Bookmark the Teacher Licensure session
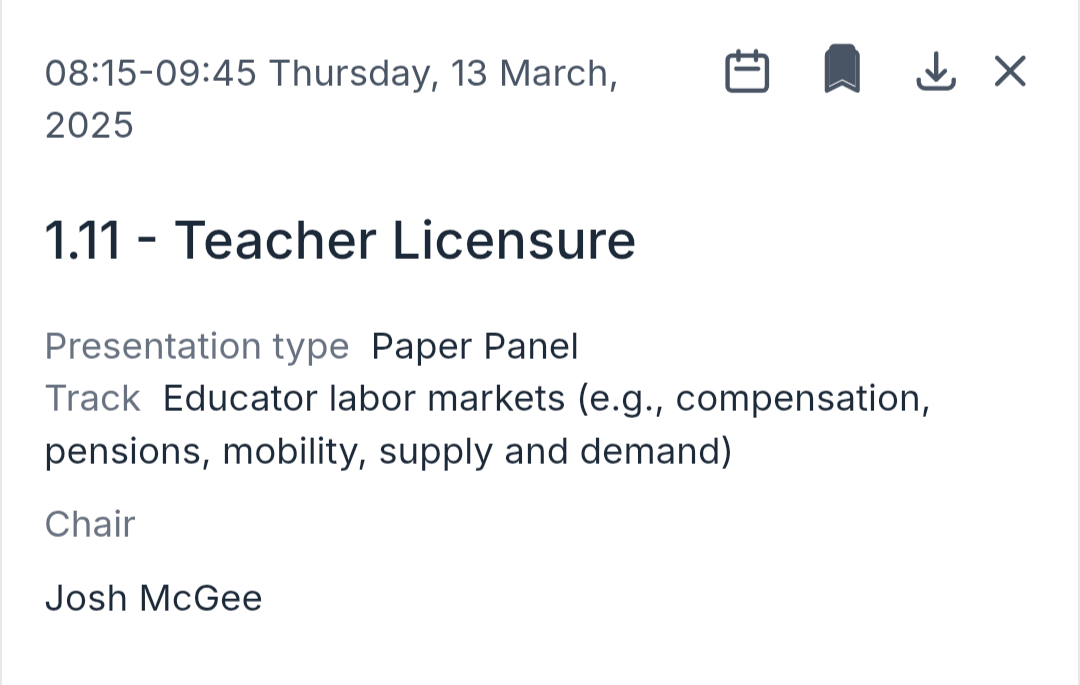 (841, 71)
